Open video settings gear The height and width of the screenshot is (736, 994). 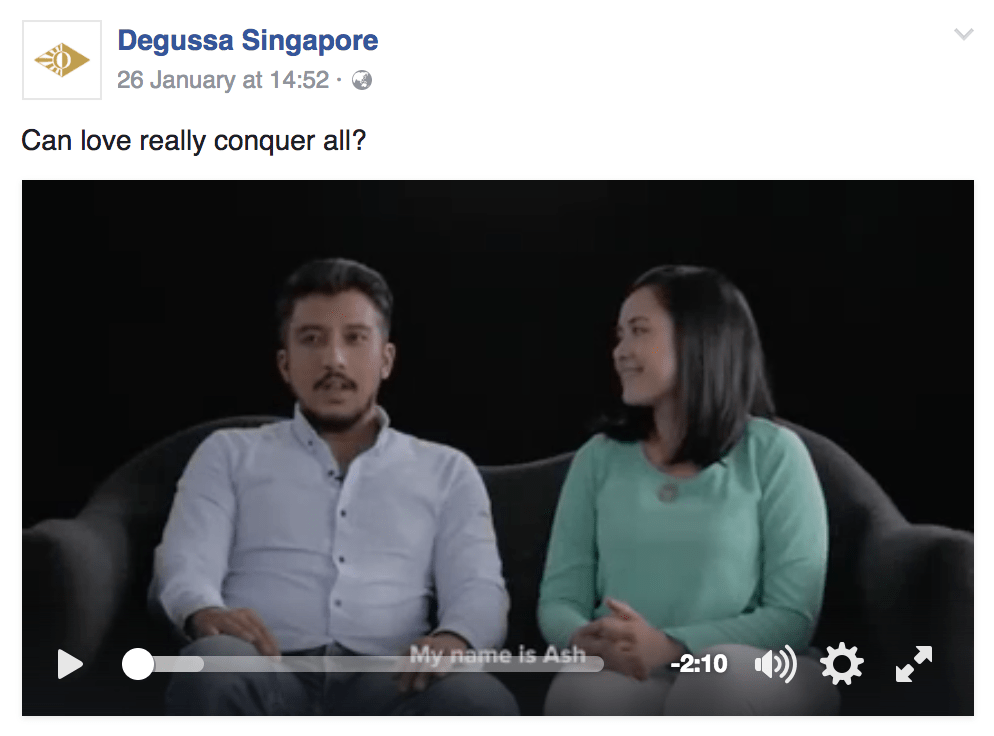841,664
